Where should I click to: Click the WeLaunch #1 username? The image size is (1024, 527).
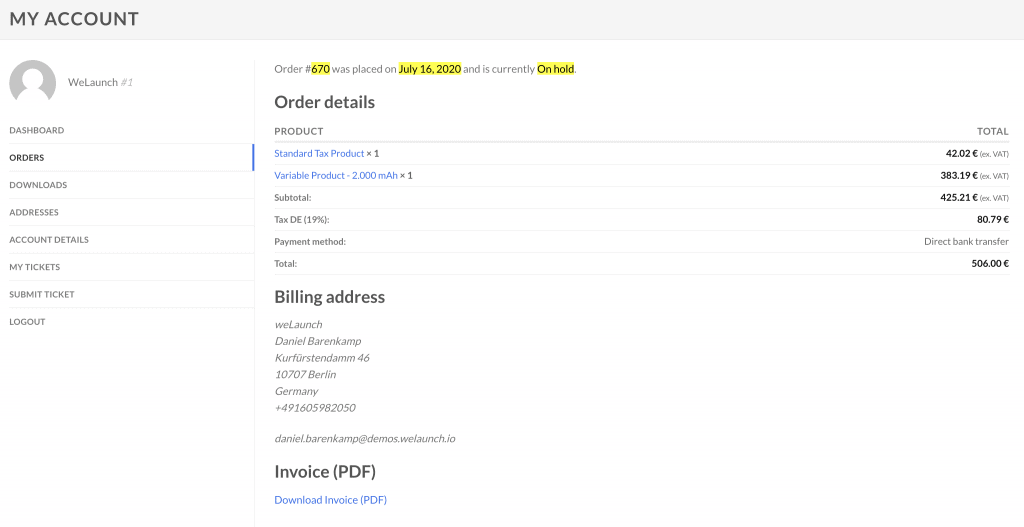click(101, 82)
